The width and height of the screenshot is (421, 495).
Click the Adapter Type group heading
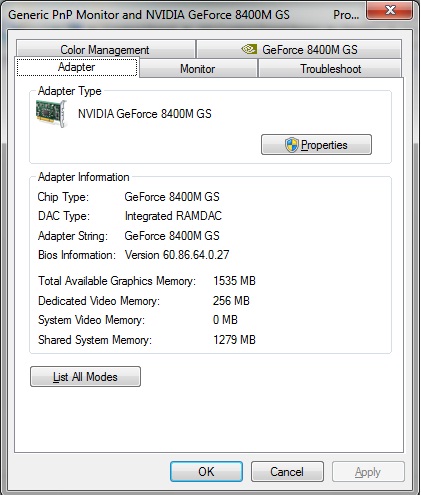70,91
